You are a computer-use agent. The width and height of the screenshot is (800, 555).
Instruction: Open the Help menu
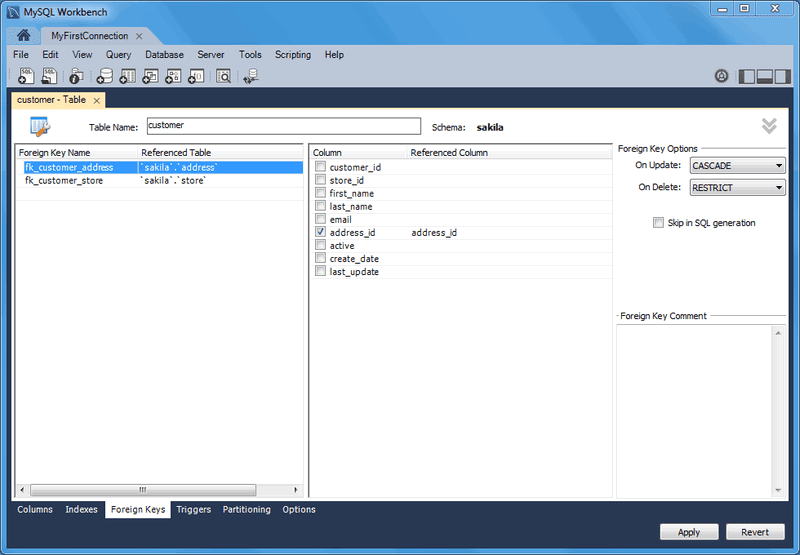[334, 55]
